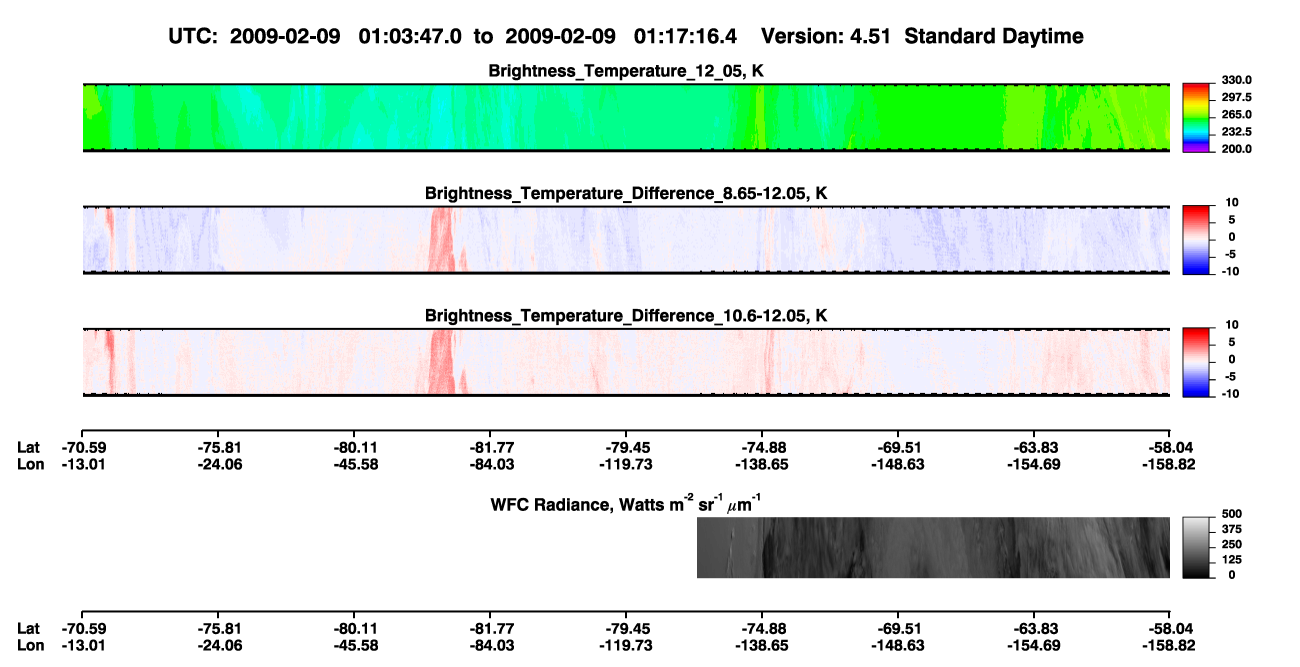Click the WFC Radiance plot title

[x=626, y=503]
